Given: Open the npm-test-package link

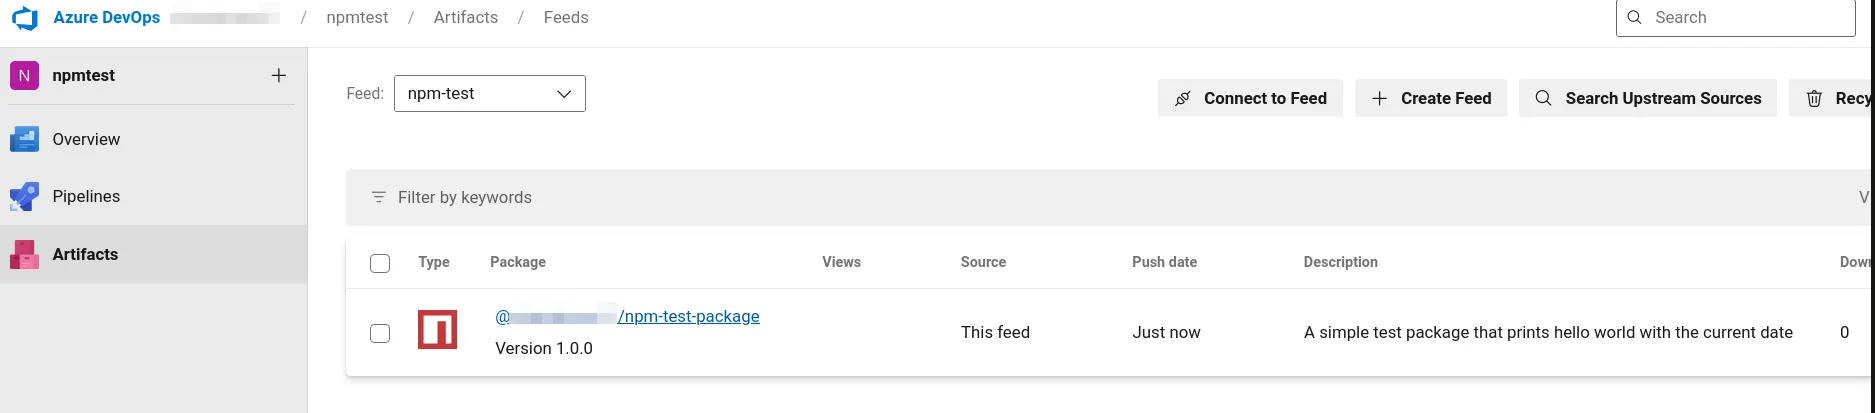Looking at the screenshot, I should click(x=628, y=316).
